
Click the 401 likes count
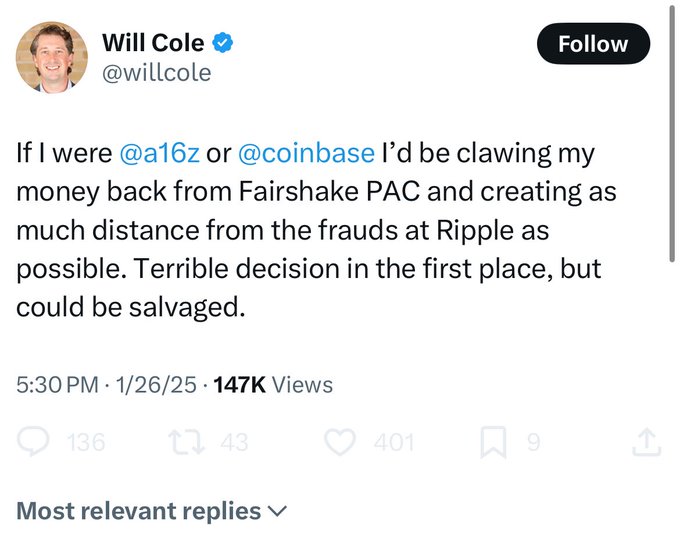[394, 441]
